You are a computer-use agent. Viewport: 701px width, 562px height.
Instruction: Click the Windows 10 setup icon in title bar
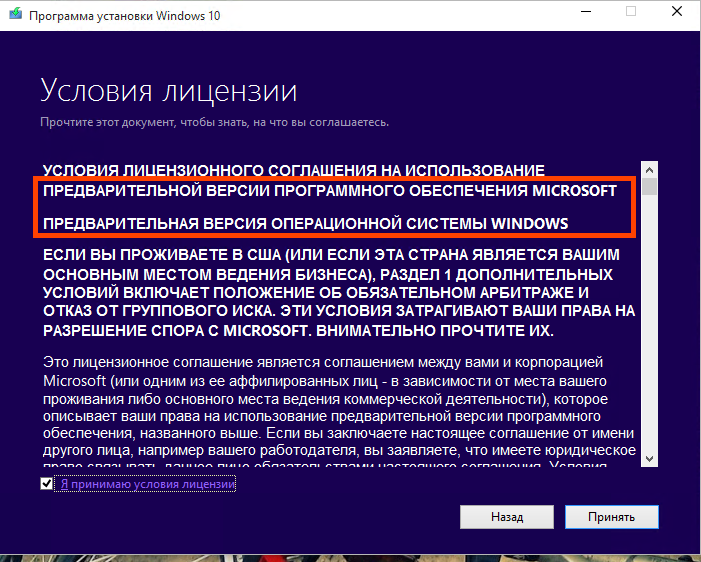tap(16, 13)
